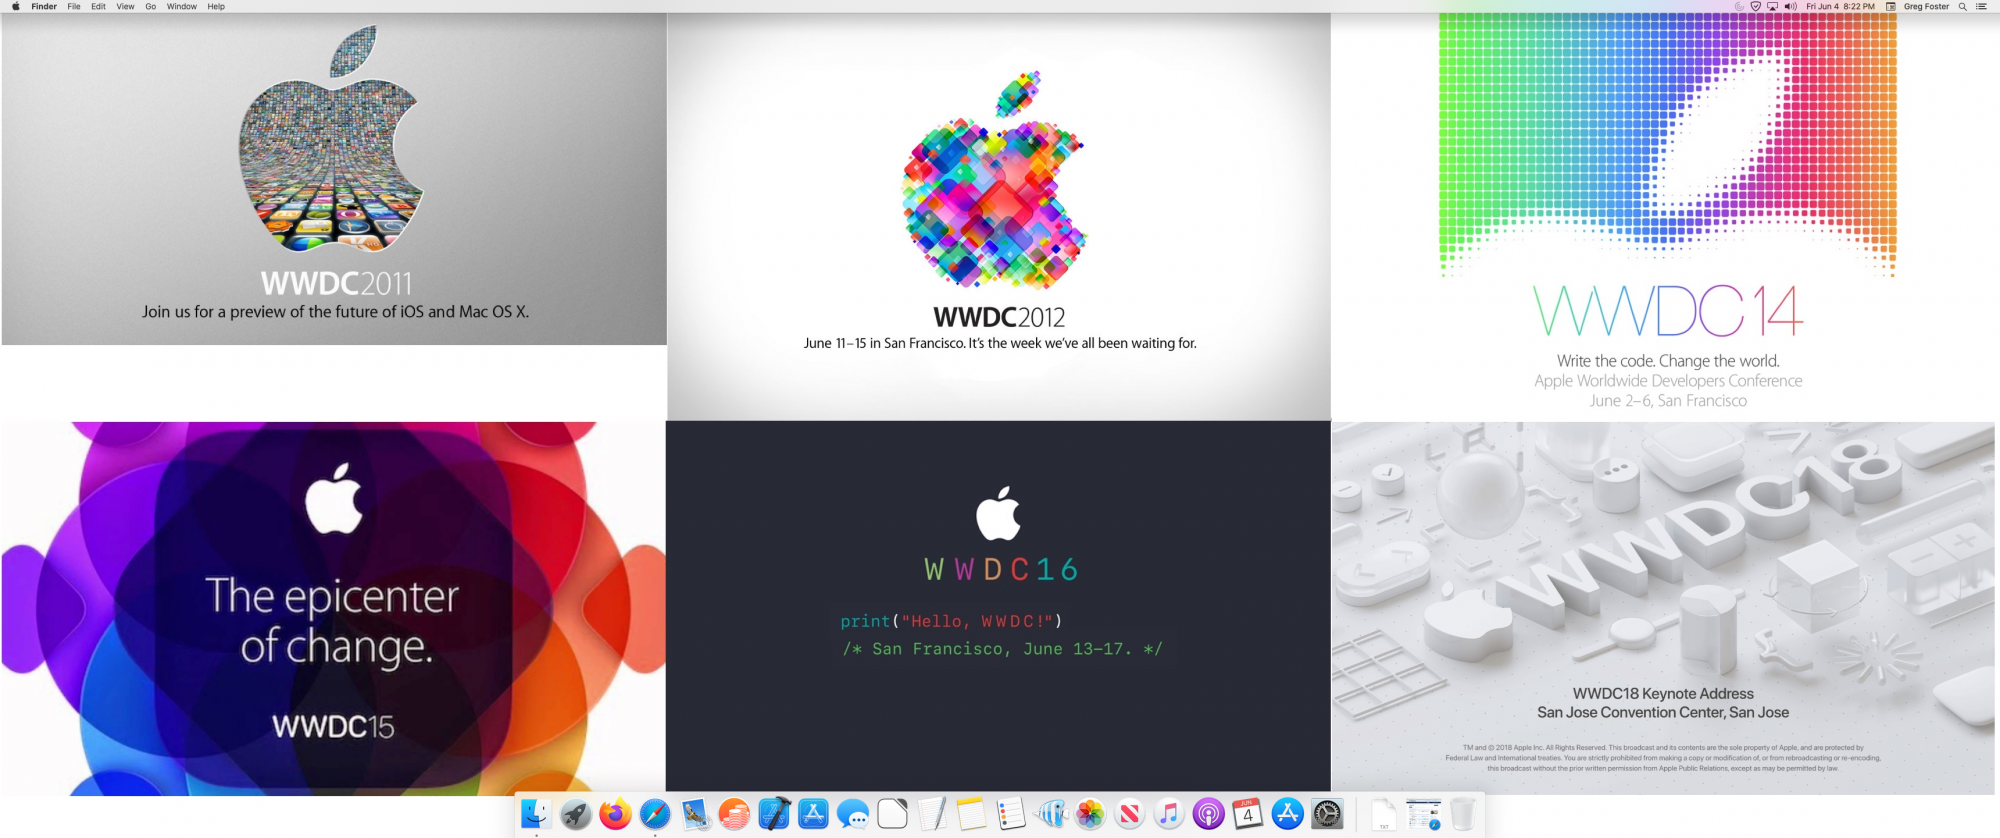Click the shield checkmark status icon
The width and height of the screenshot is (2000, 838).
(x=1756, y=6)
